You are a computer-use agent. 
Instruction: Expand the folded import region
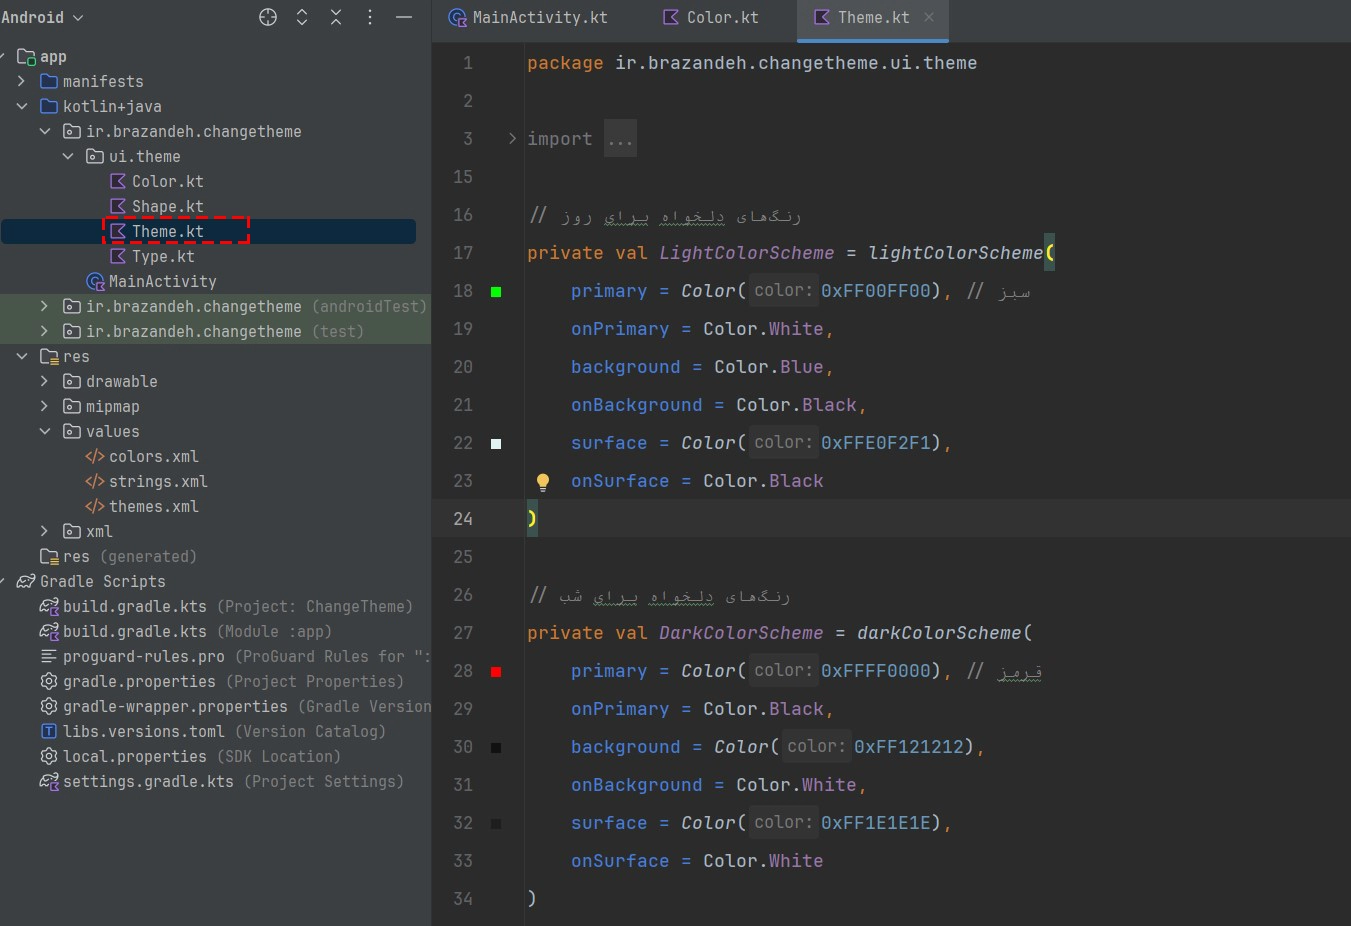512,139
